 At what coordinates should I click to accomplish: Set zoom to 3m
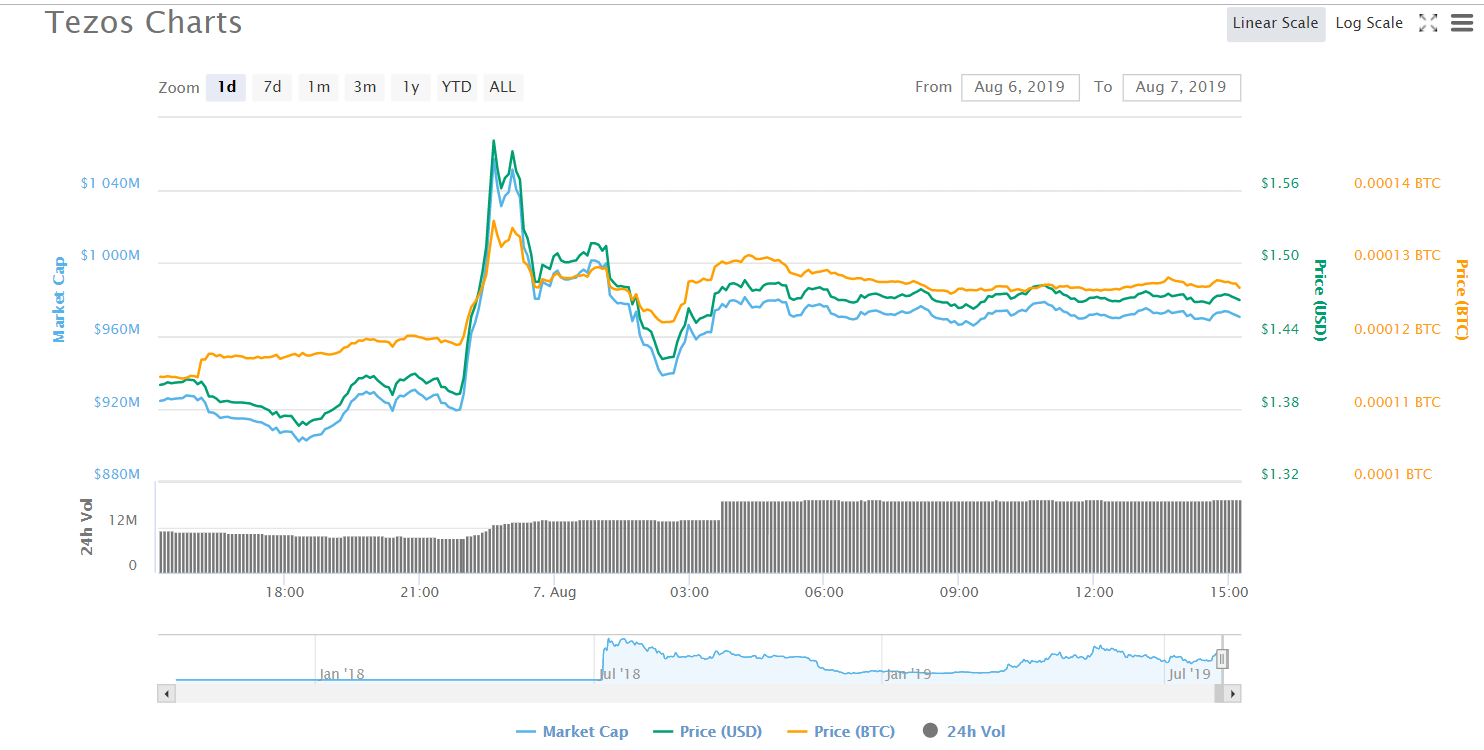click(365, 87)
